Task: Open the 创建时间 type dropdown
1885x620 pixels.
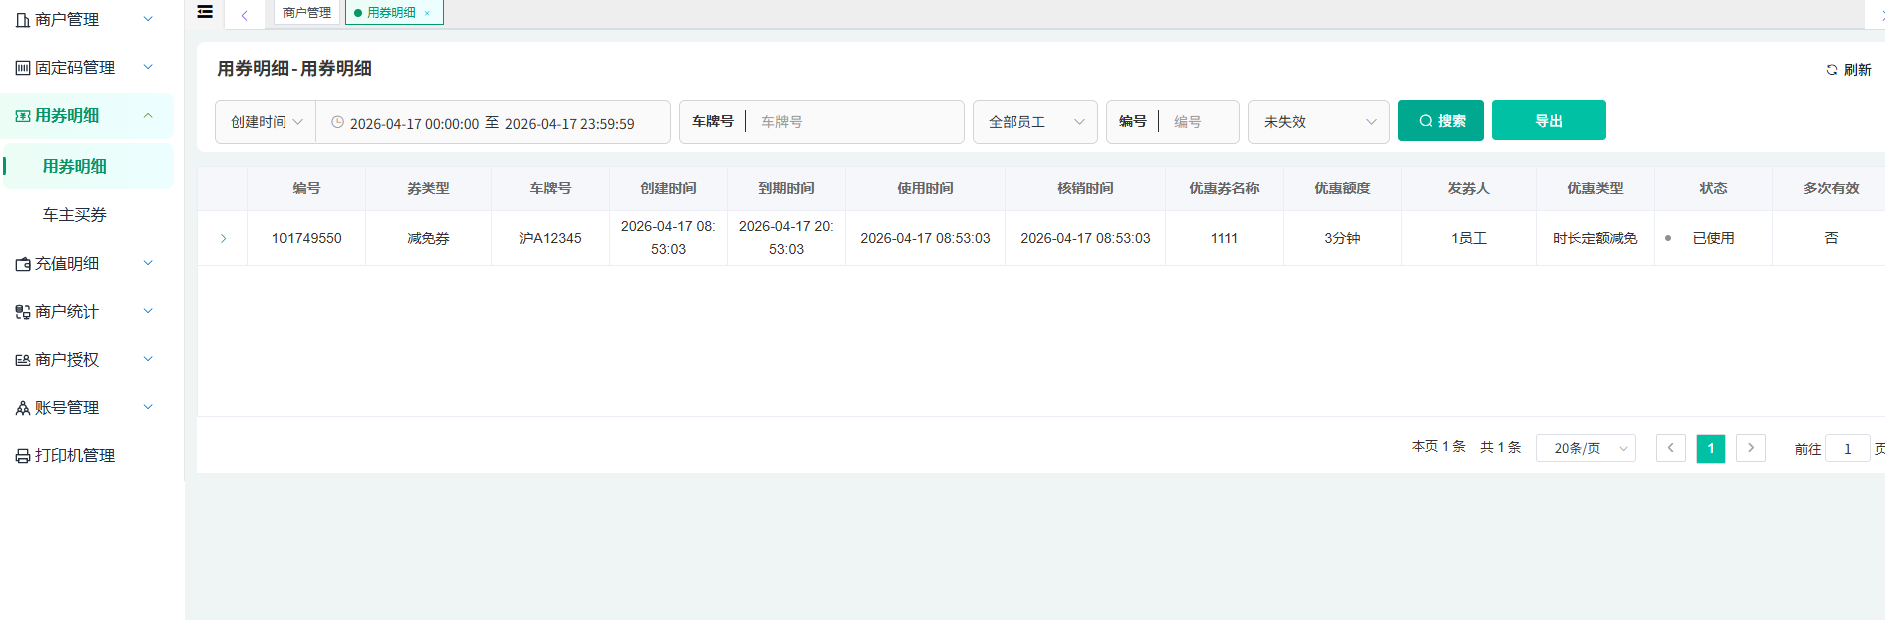Action: pos(266,122)
